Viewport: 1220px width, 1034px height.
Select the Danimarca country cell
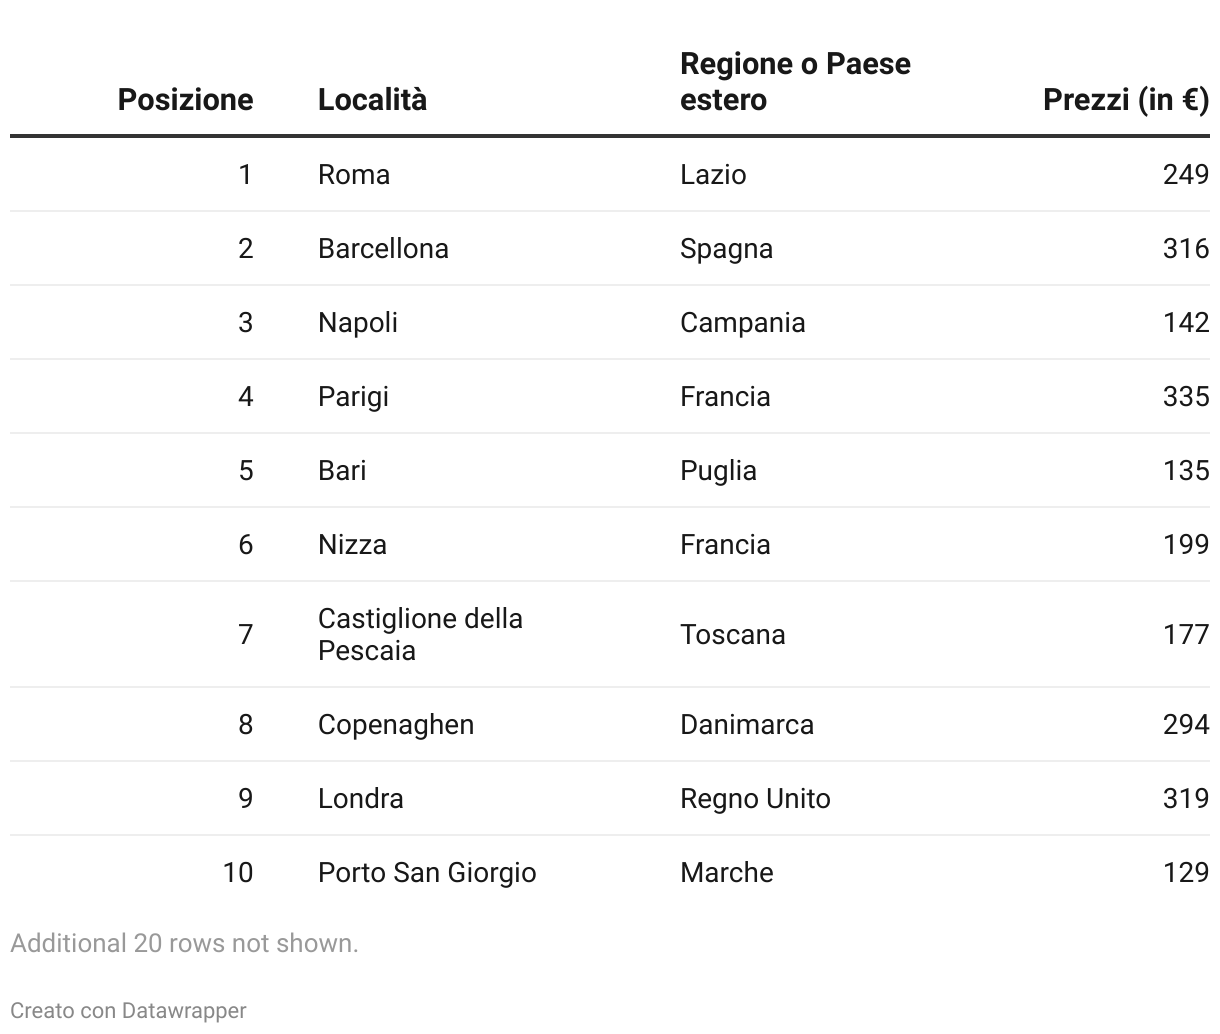coord(747,725)
